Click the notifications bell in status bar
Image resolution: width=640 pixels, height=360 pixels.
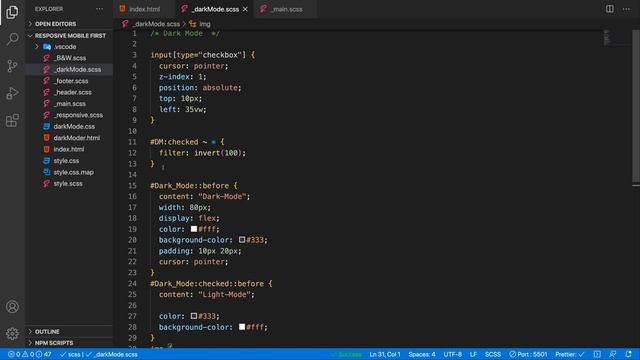[x=629, y=354]
